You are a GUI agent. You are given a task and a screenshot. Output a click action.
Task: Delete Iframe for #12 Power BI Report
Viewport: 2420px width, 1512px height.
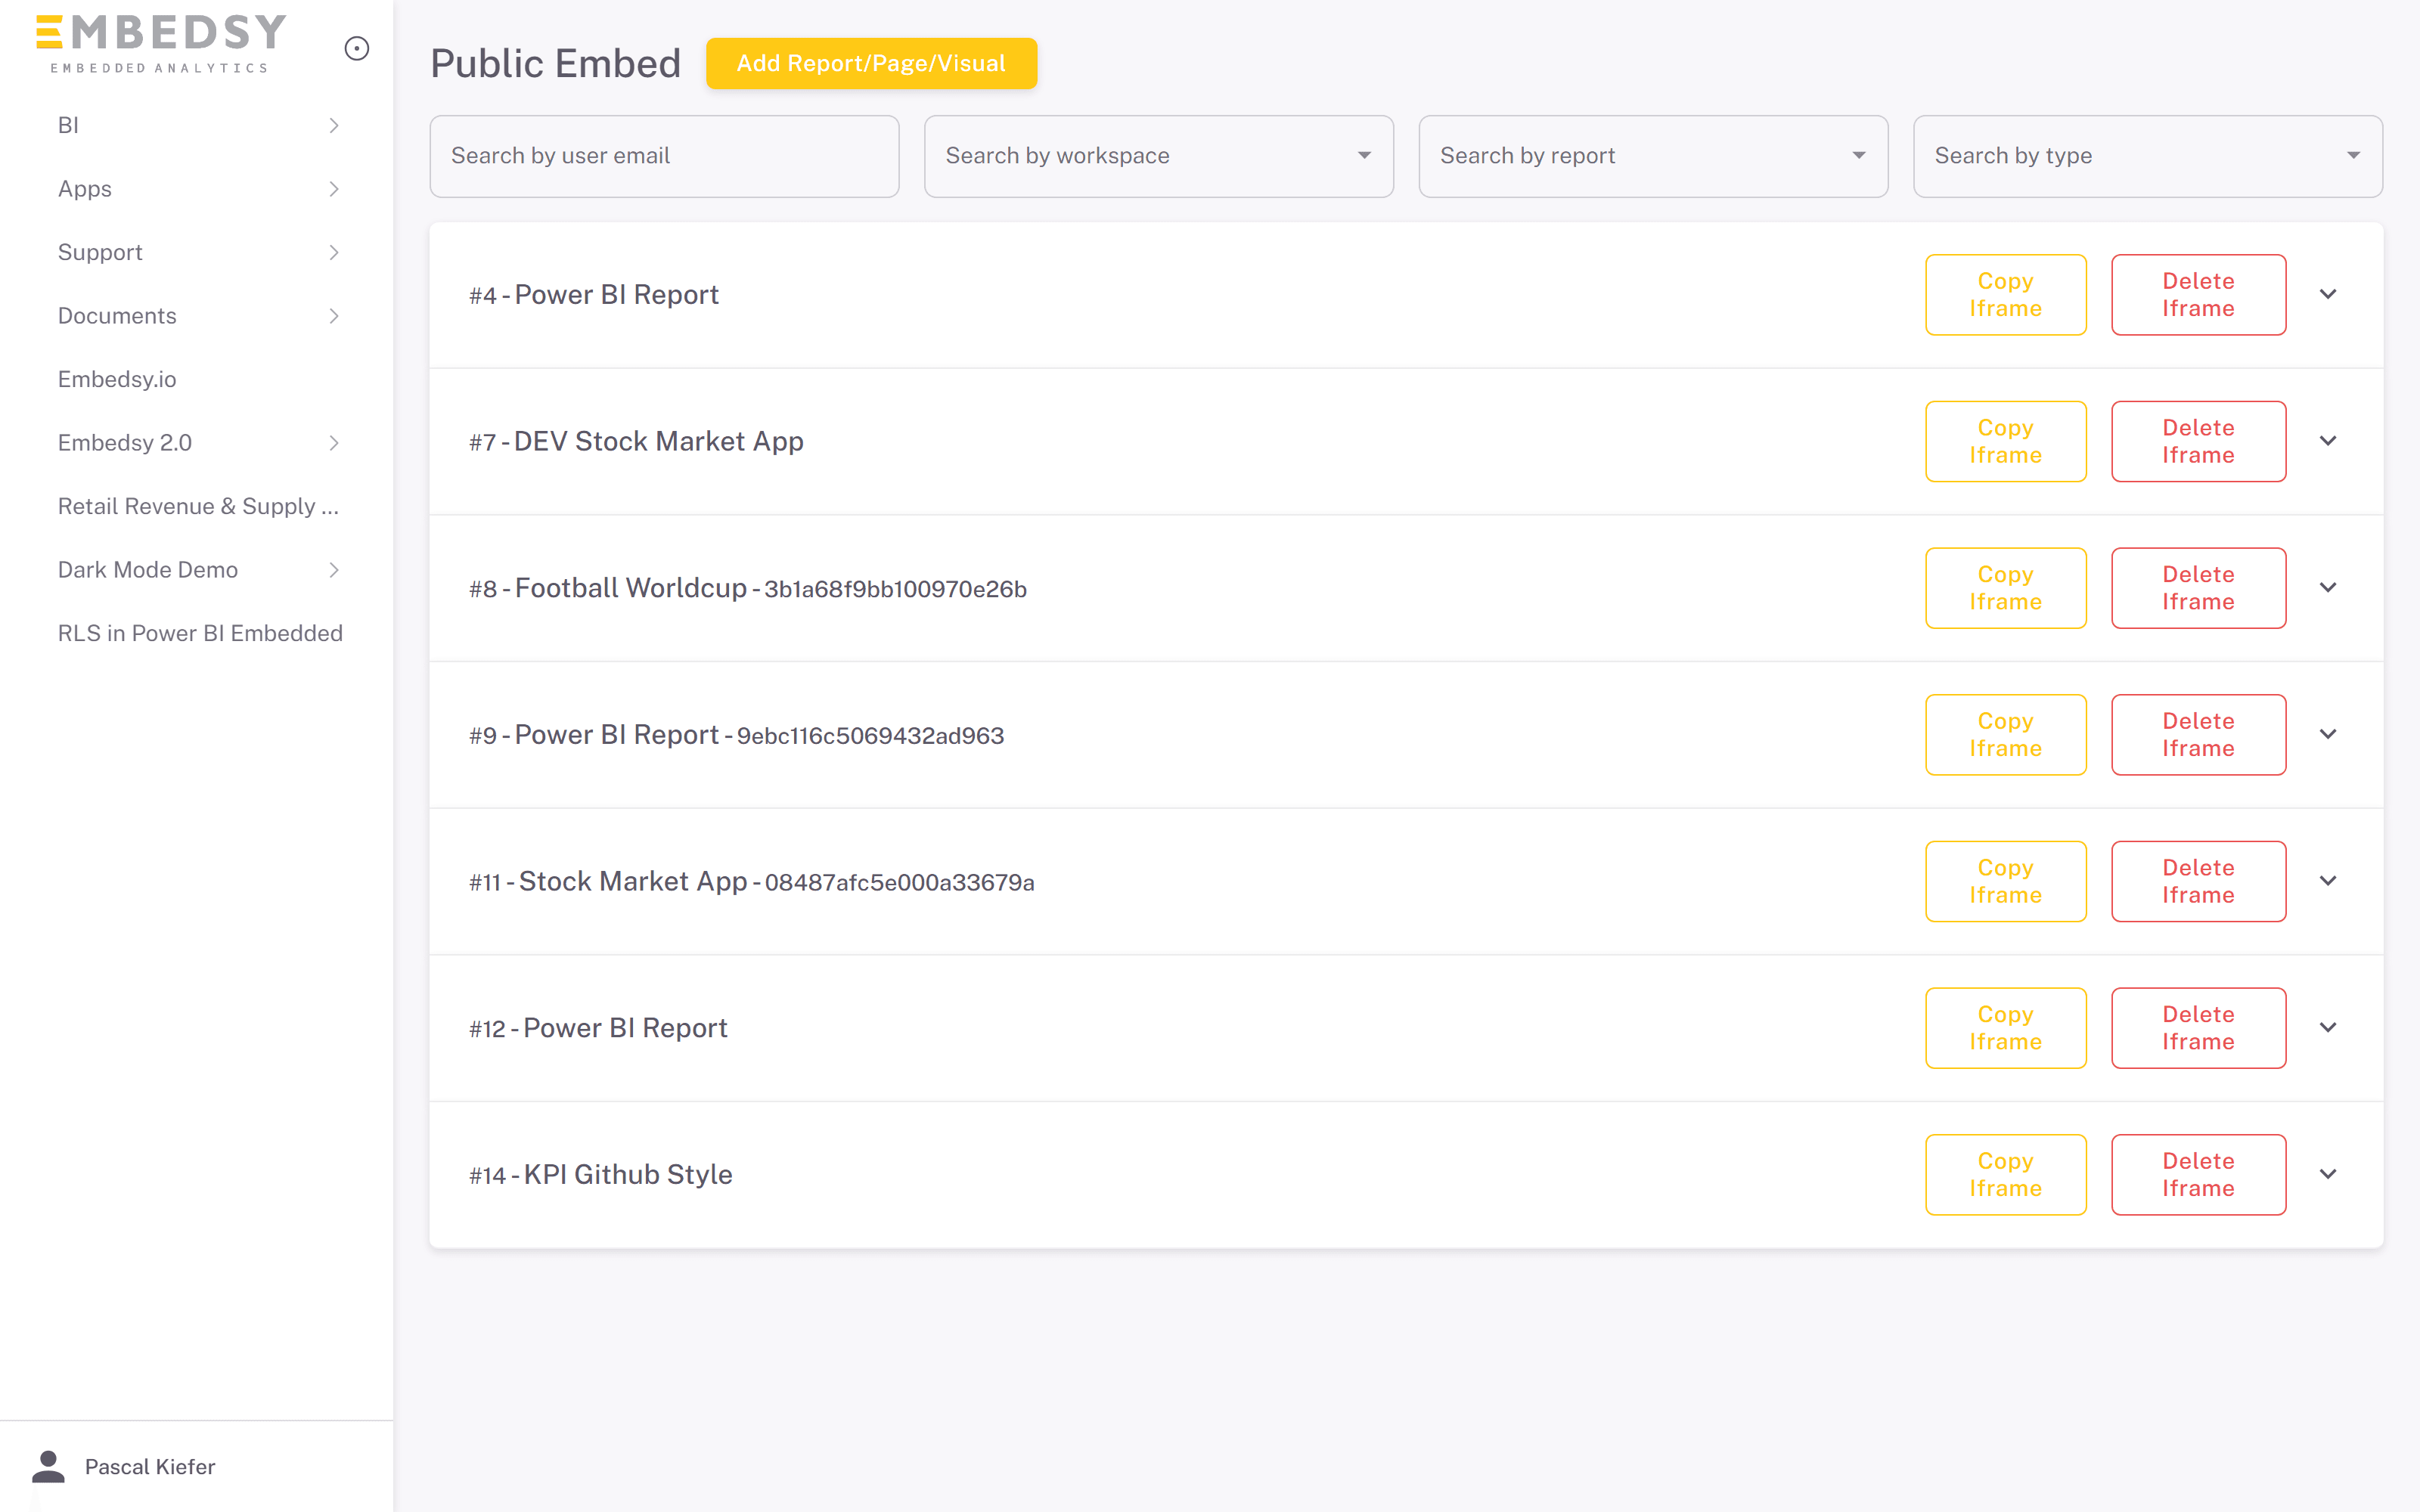point(2198,1028)
